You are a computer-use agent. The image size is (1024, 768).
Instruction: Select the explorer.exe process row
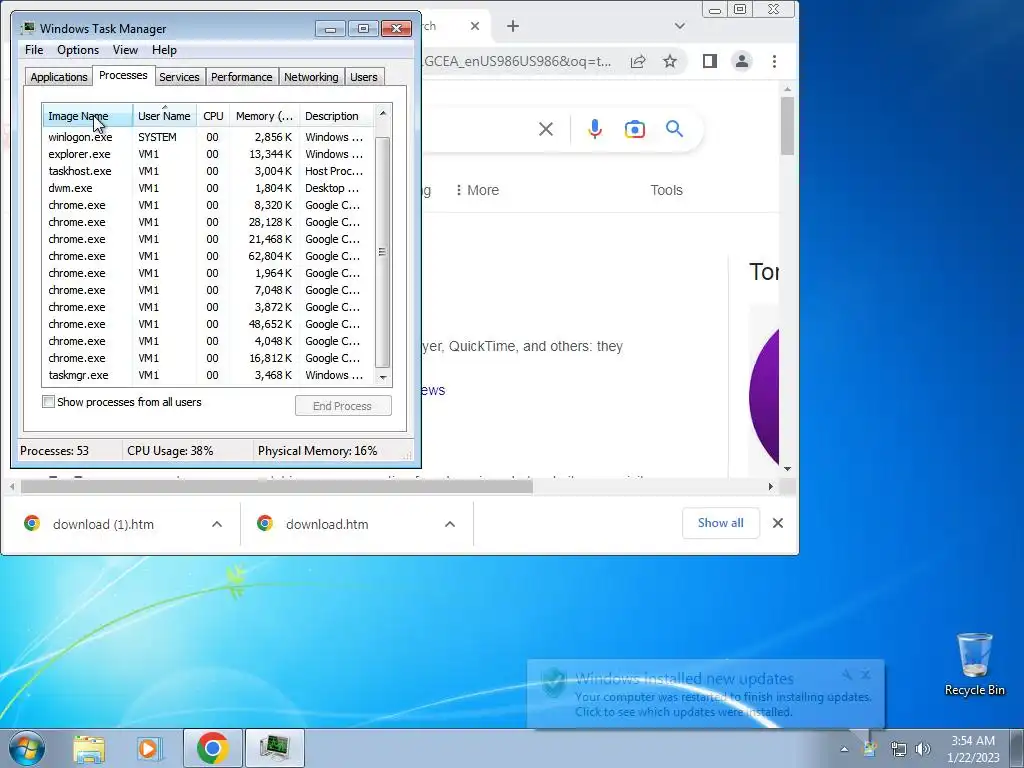point(208,154)
